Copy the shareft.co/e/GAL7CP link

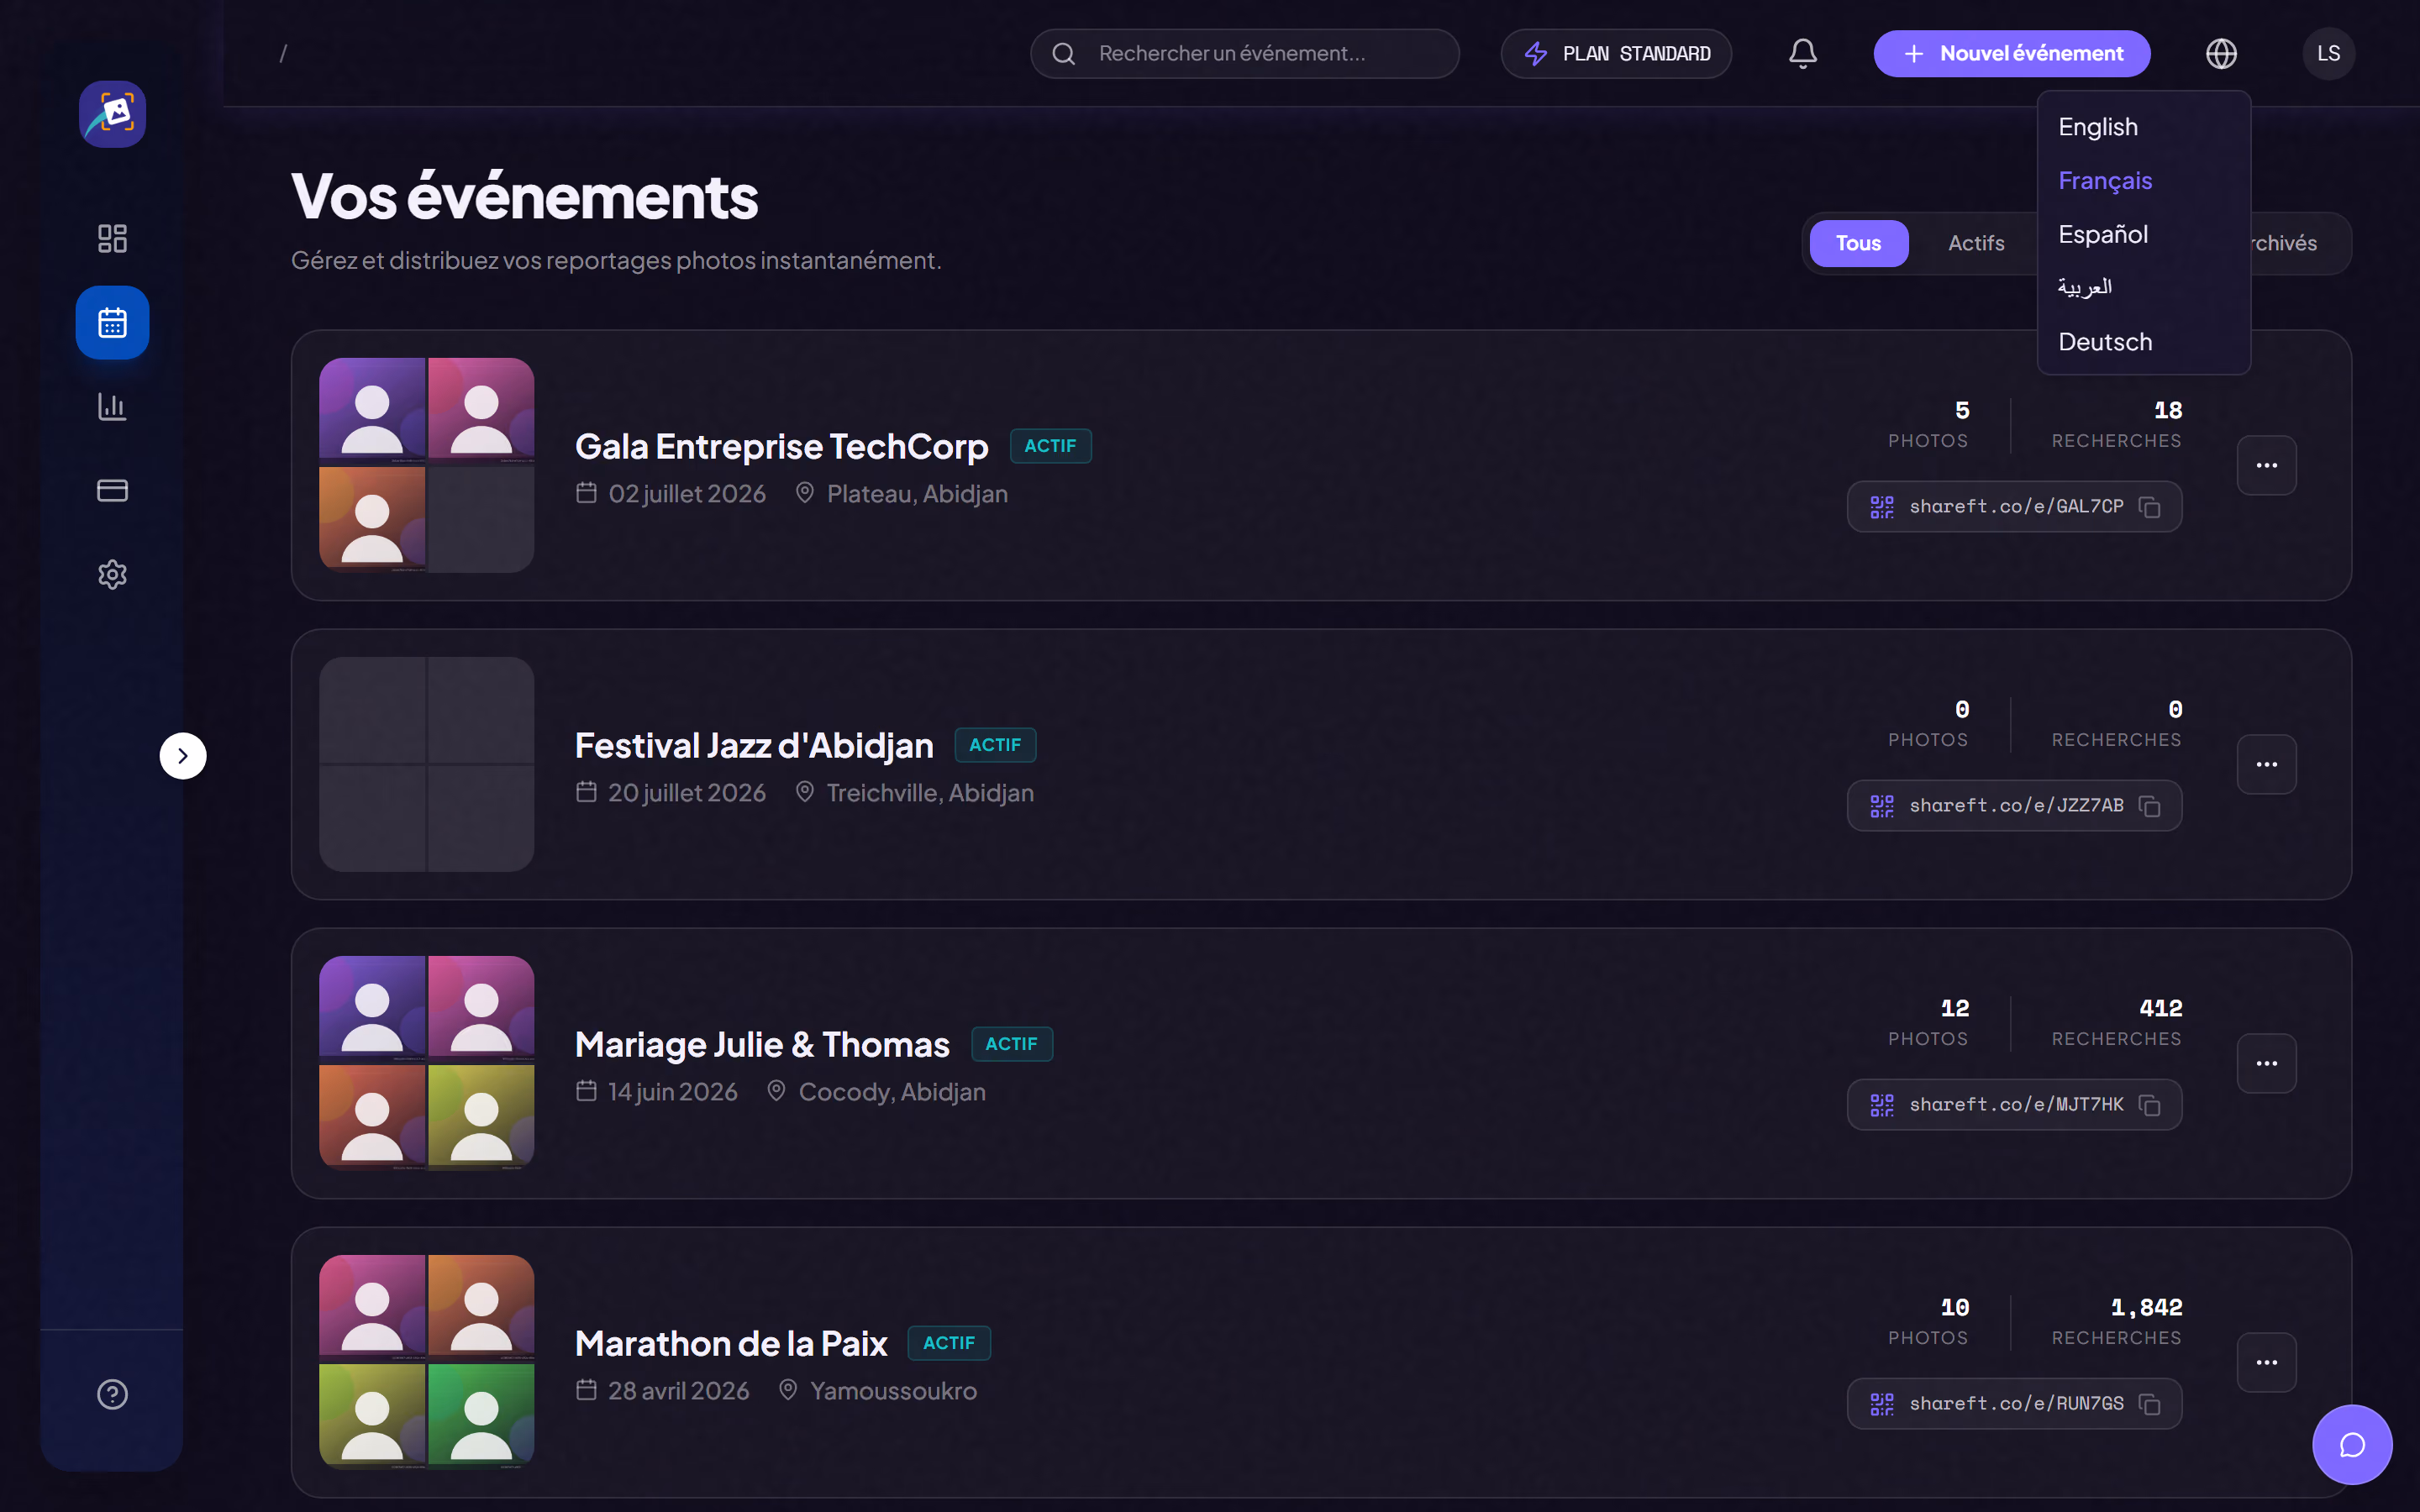(x=2149, y=507)
